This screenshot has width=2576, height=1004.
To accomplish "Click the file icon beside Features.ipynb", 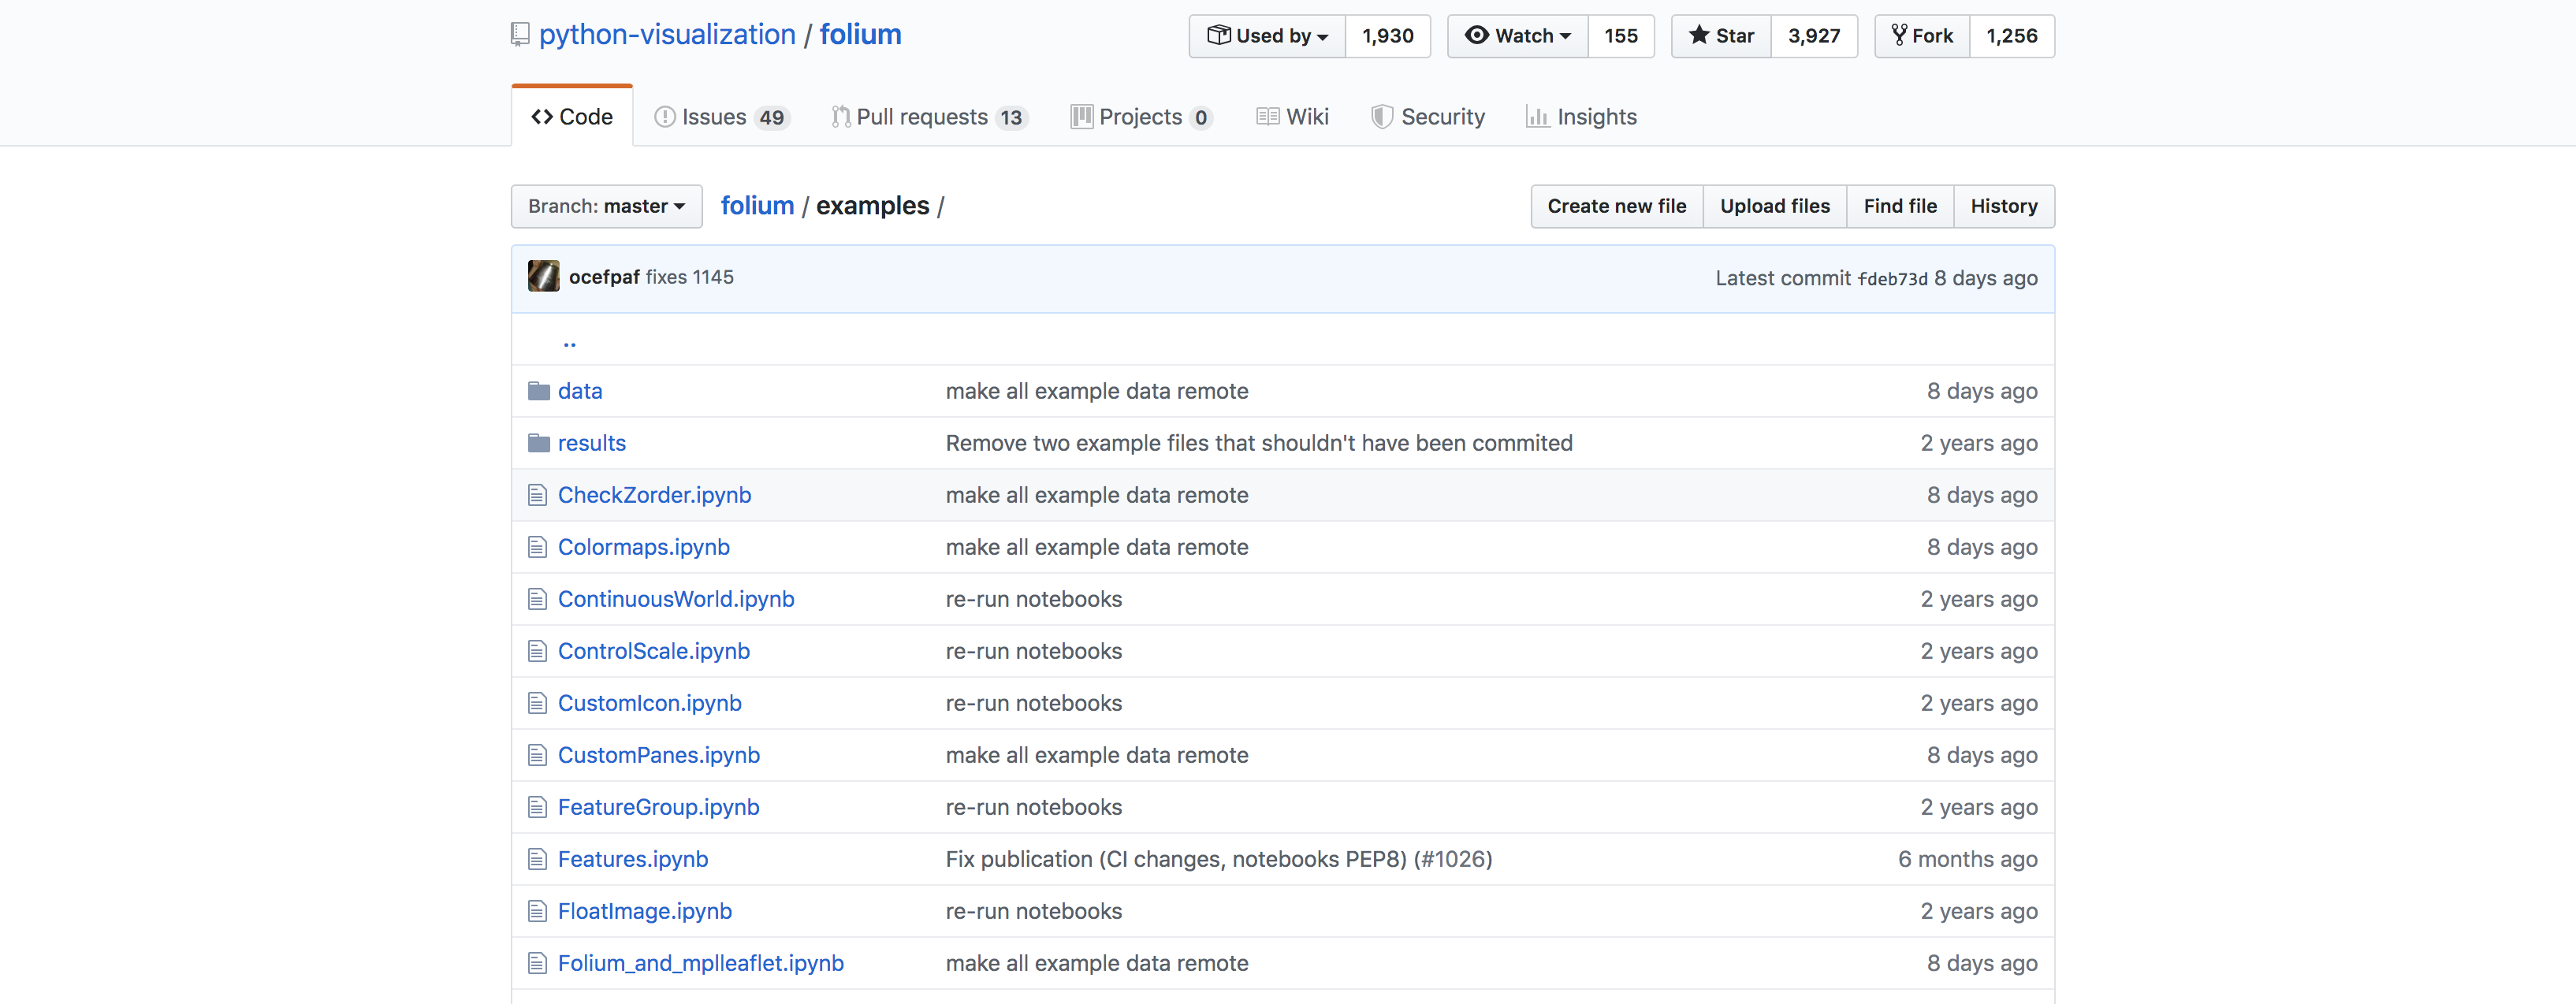I will pos(538,859).
